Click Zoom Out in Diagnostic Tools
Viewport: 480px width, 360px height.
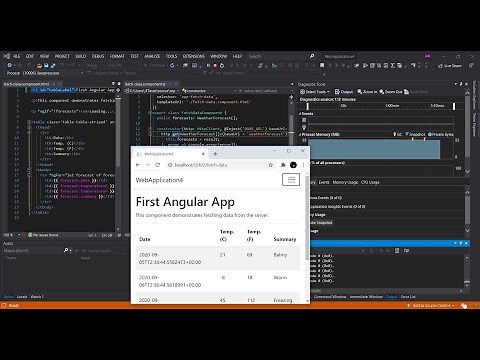(x=391, y=92)
